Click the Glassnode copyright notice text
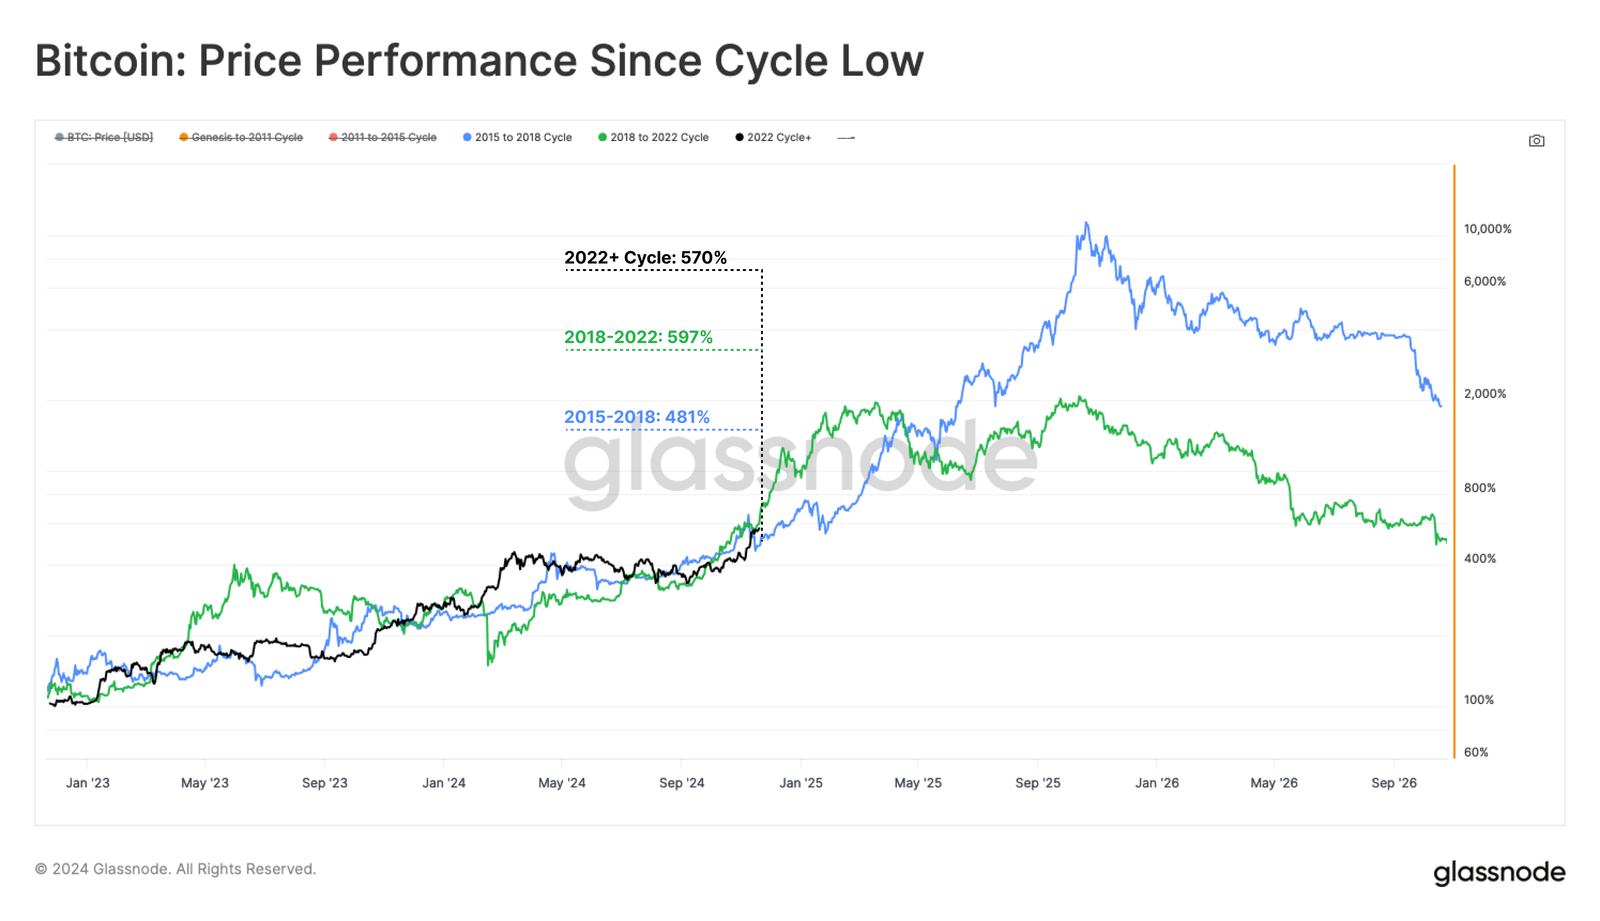The image size is (1600, 921). click(x=176, y=869)
